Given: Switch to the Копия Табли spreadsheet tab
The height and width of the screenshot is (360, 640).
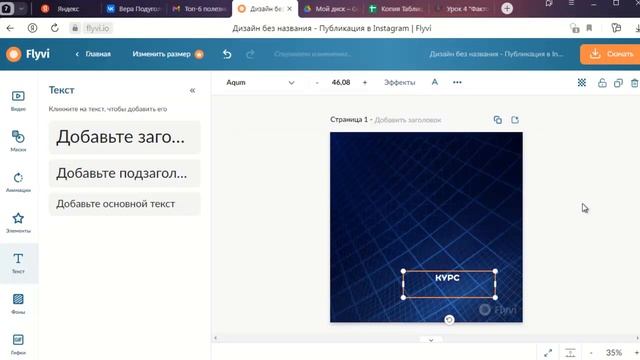Looking at the screenshot, I should coord(396,9).
